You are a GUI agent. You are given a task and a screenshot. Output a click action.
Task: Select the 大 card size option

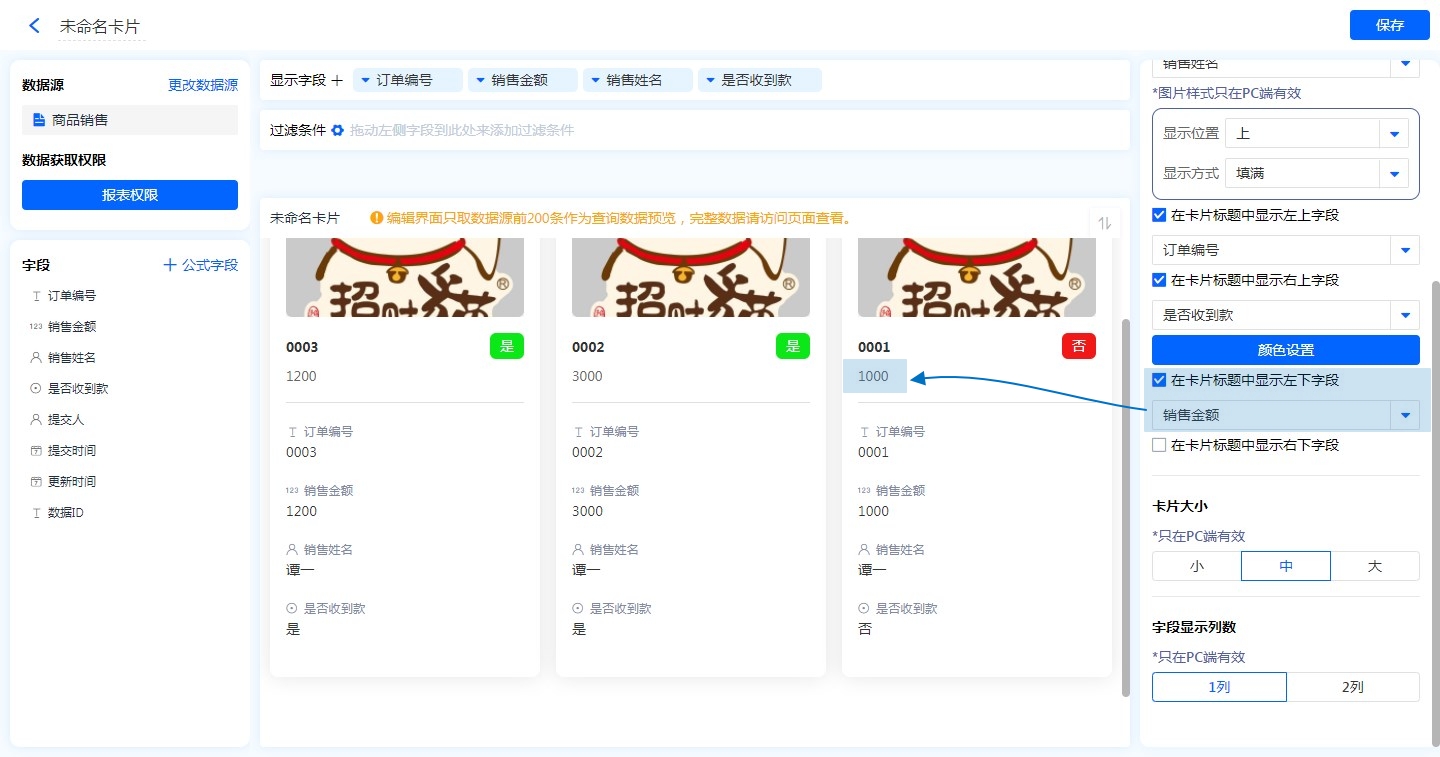(x=1374, y=566)
